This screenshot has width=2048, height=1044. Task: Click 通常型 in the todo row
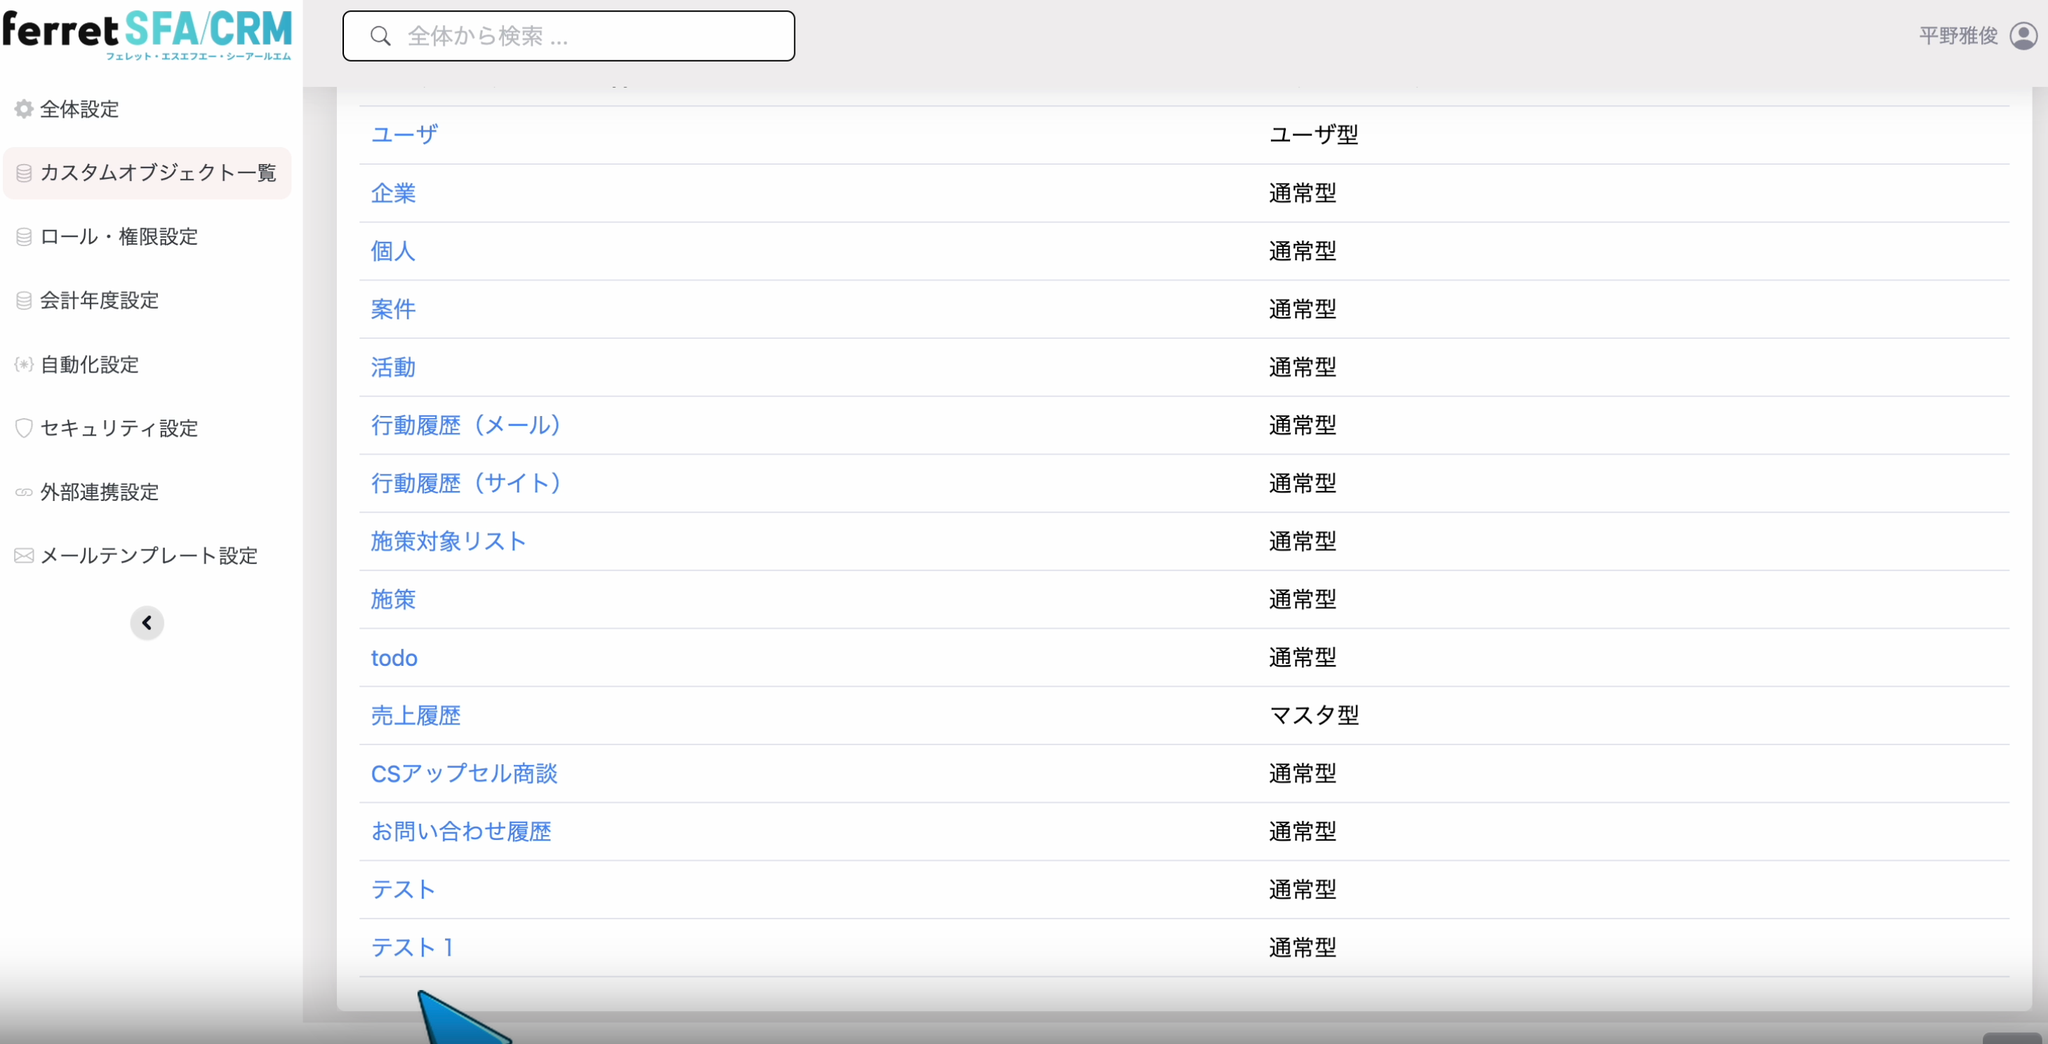pos(1302,658)
